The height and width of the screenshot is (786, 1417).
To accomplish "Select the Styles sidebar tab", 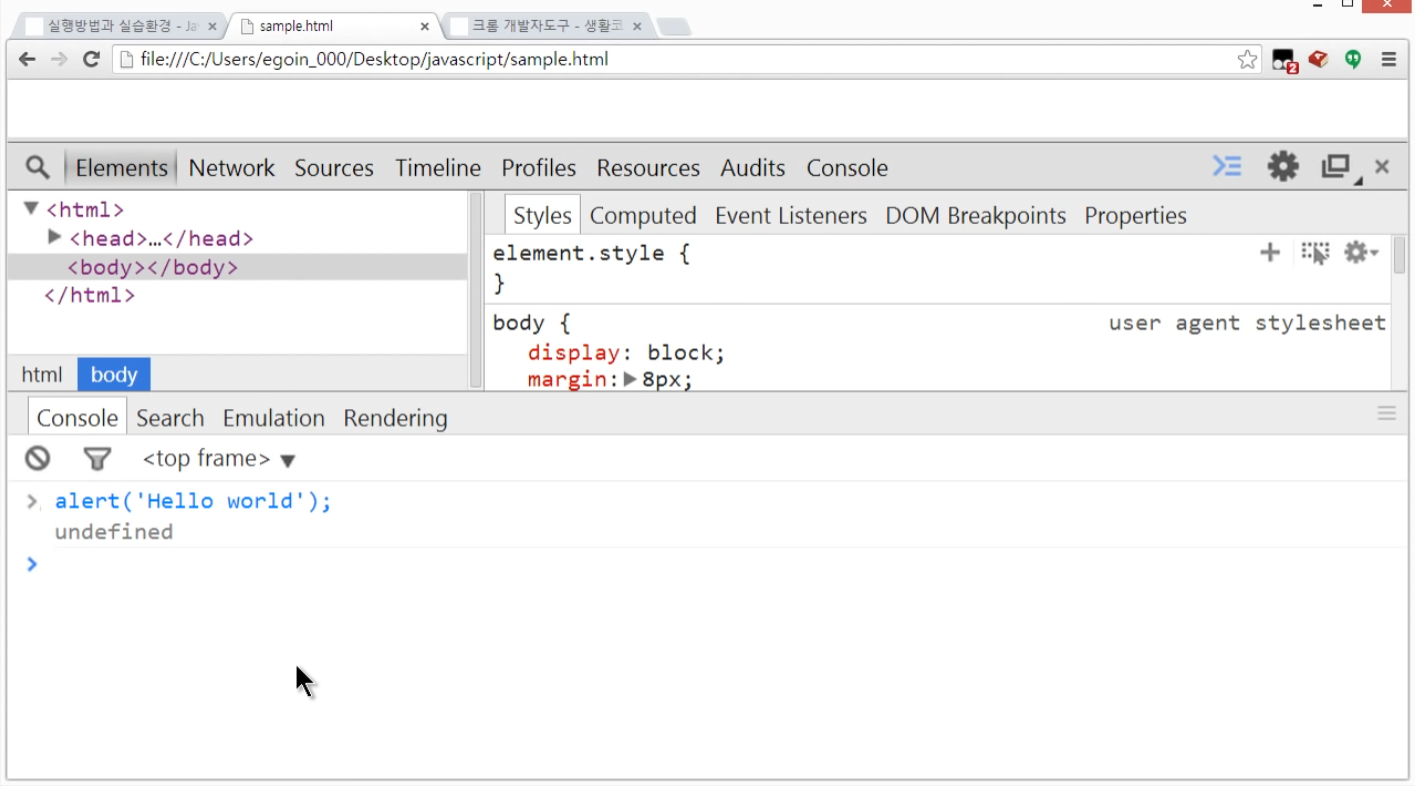I will click(x=542, y=215).
